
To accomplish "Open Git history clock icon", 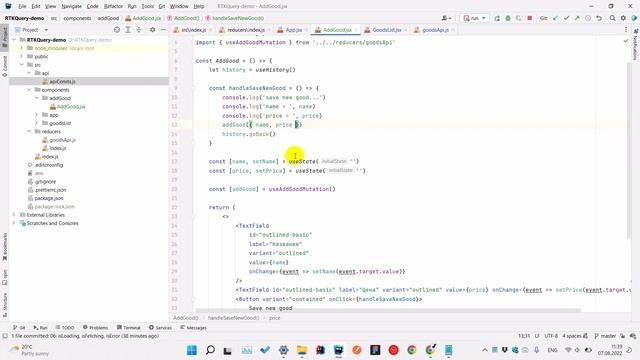I will tap(588, 18).
